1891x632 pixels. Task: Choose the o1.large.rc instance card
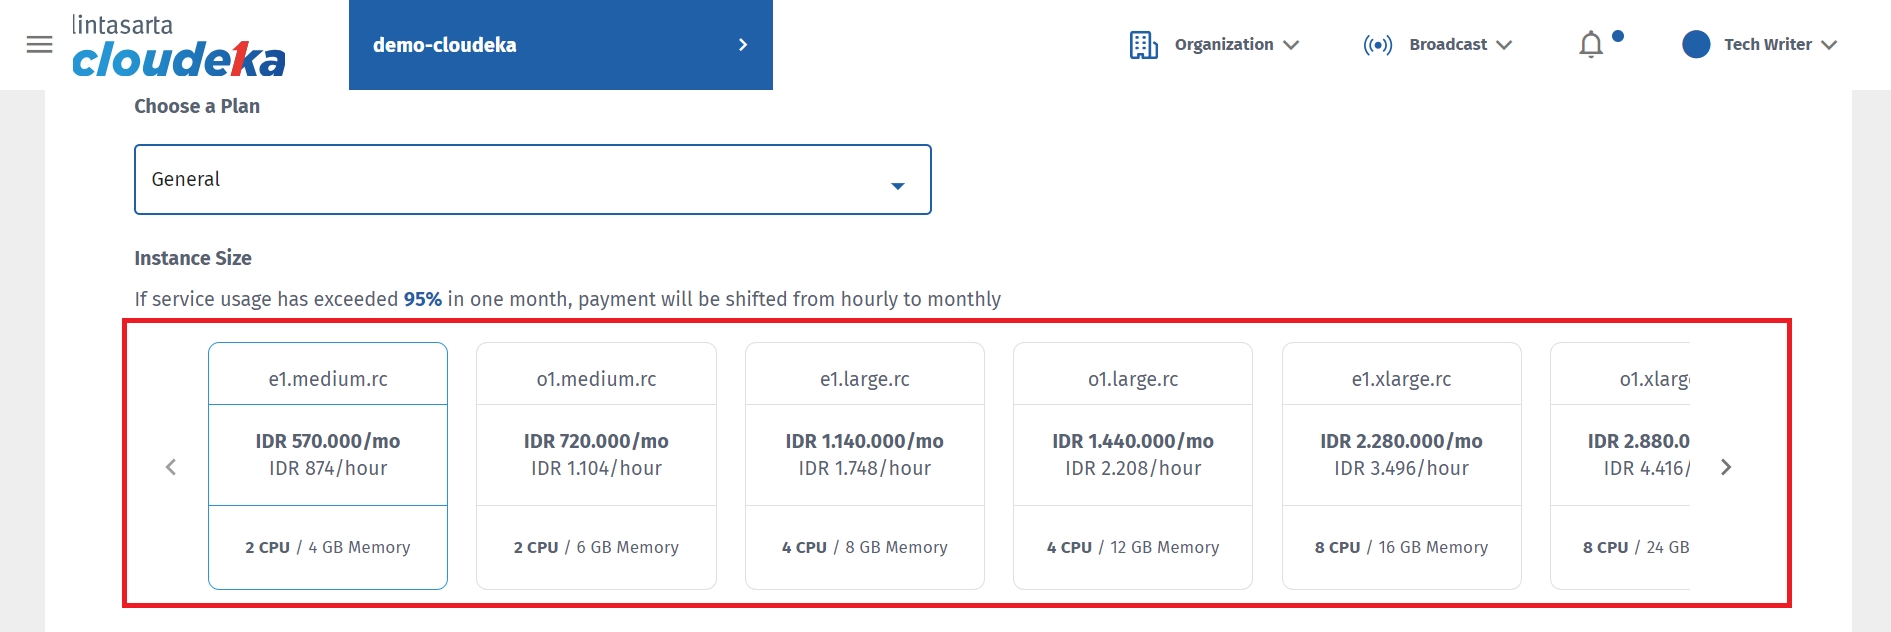(x=1132, y=465)
